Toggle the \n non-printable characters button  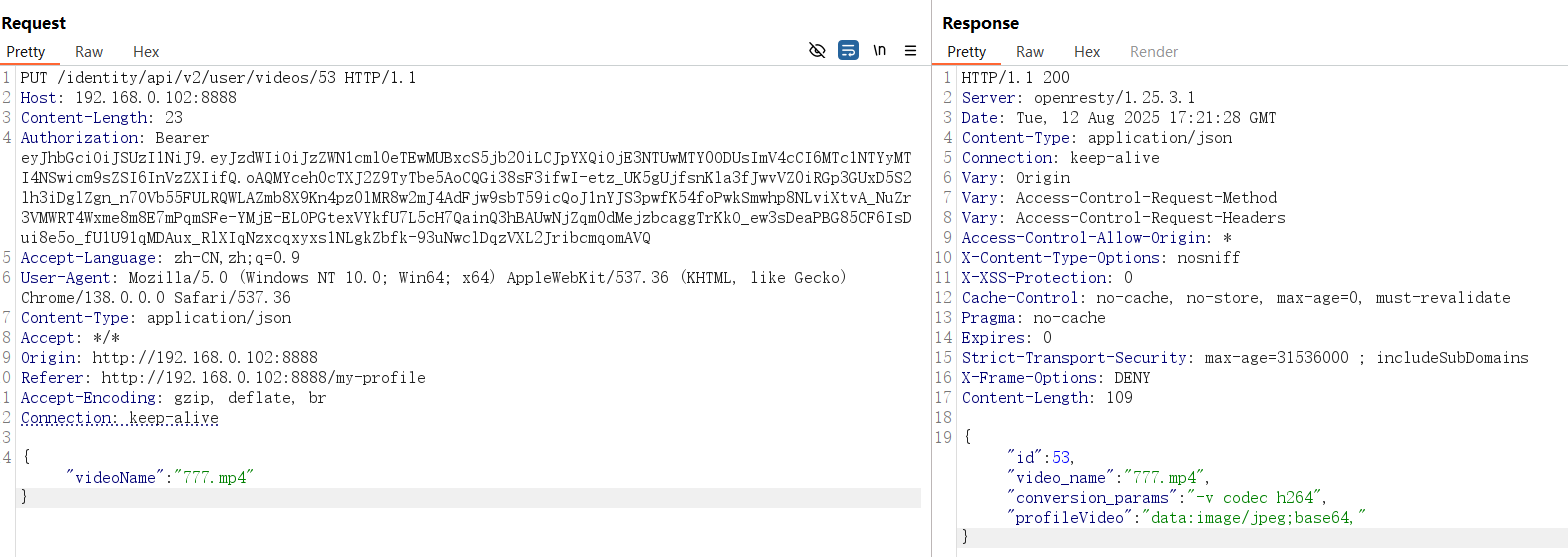tap(880, 50)
